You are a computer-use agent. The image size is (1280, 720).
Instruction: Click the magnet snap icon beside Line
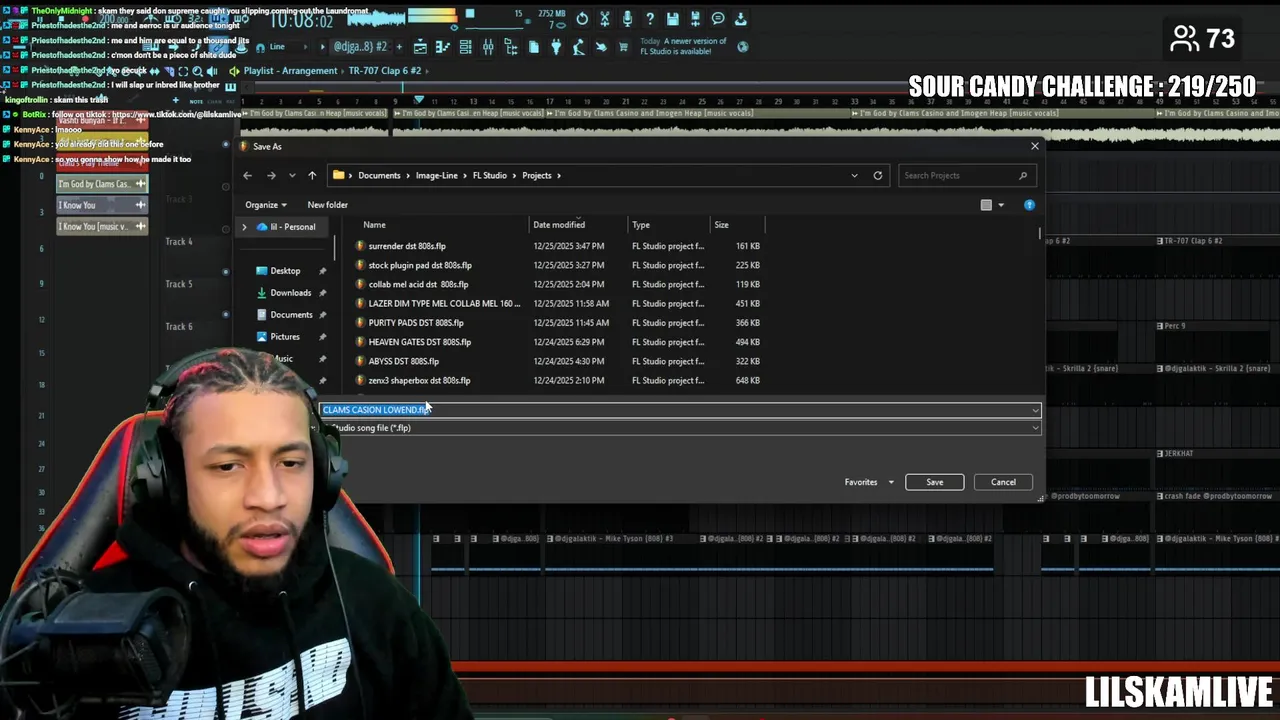[x=260, y=47]
